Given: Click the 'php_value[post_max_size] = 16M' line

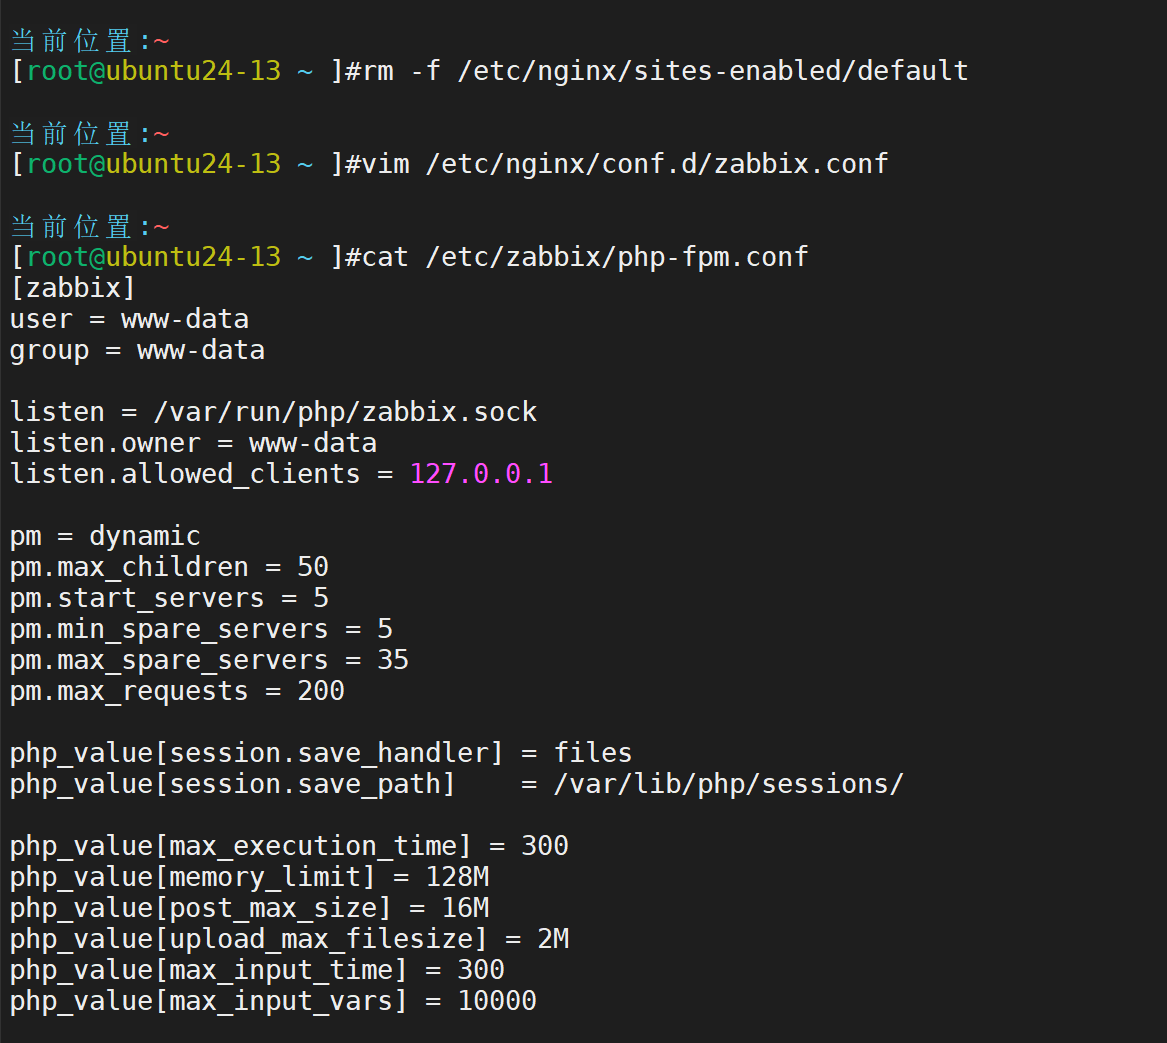Looking at the screenshot, I should [x=250, y=908].
